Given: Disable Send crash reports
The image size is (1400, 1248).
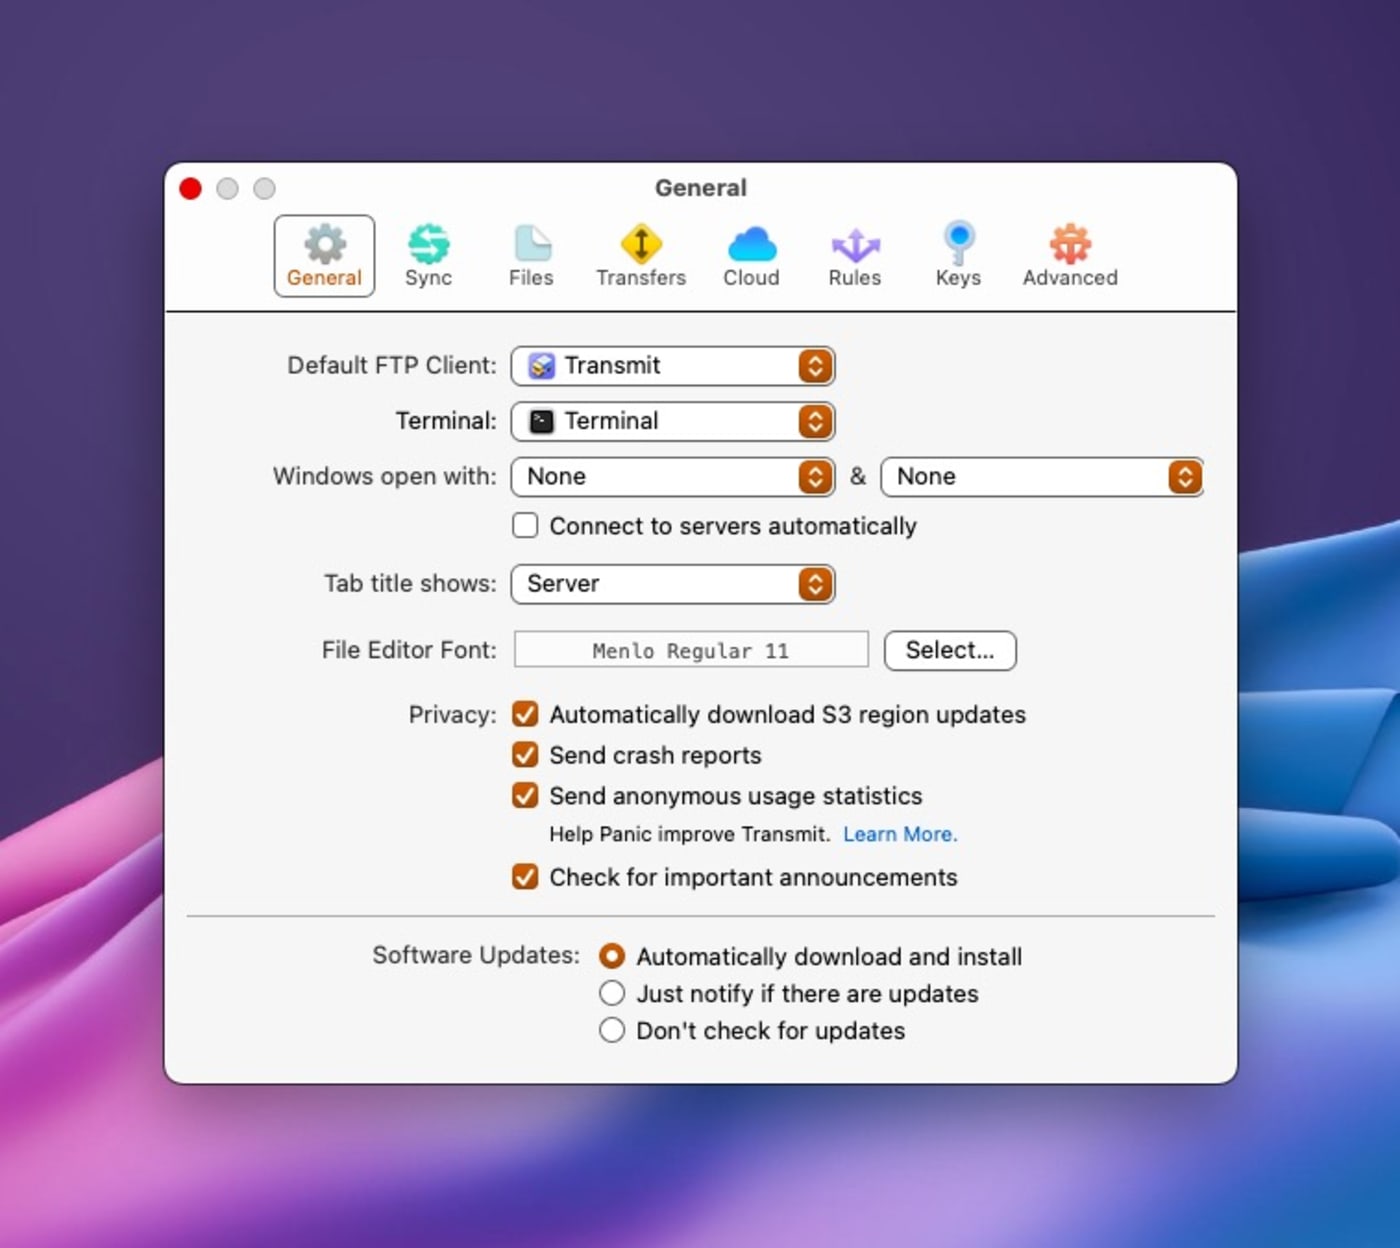Looking at the screenshot, I should pyautogui.click(x=524, y=755).
